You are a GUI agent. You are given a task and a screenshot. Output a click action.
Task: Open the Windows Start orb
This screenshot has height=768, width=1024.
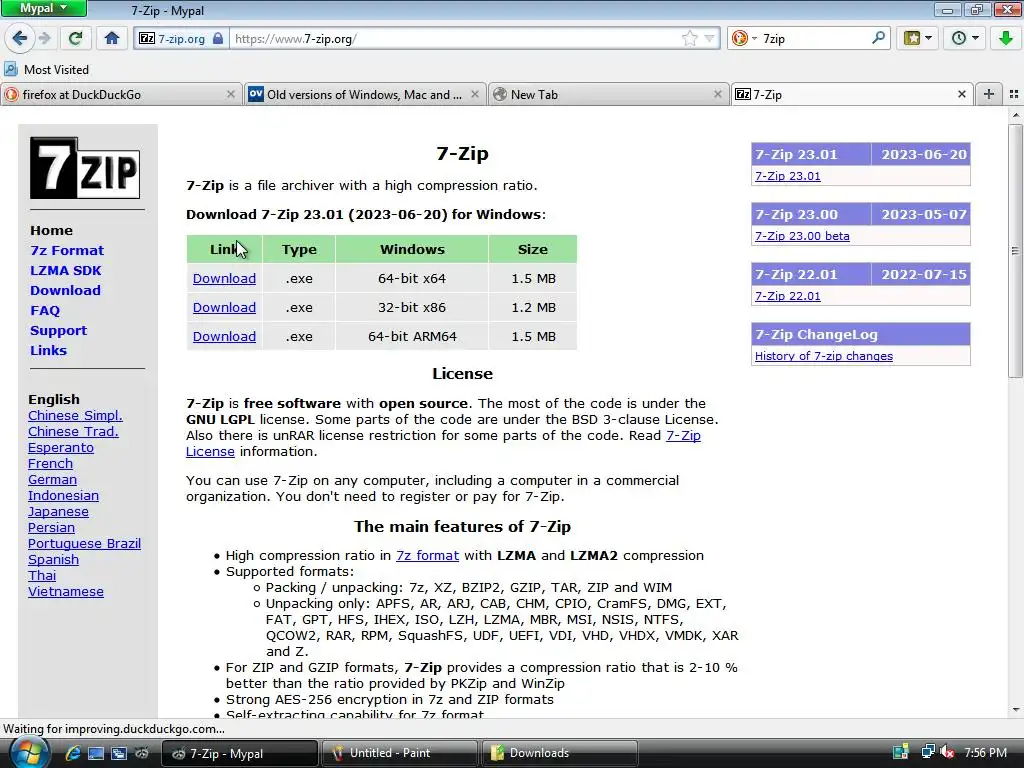29,753
